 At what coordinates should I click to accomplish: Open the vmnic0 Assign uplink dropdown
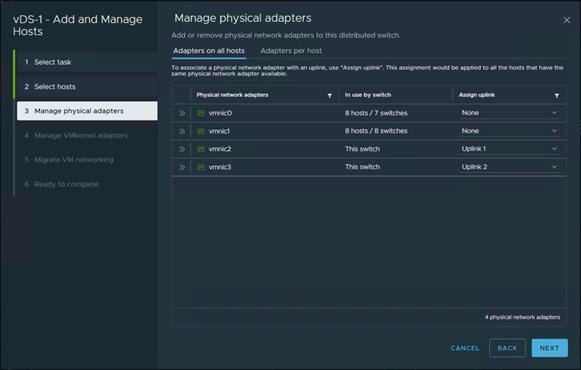509,113
